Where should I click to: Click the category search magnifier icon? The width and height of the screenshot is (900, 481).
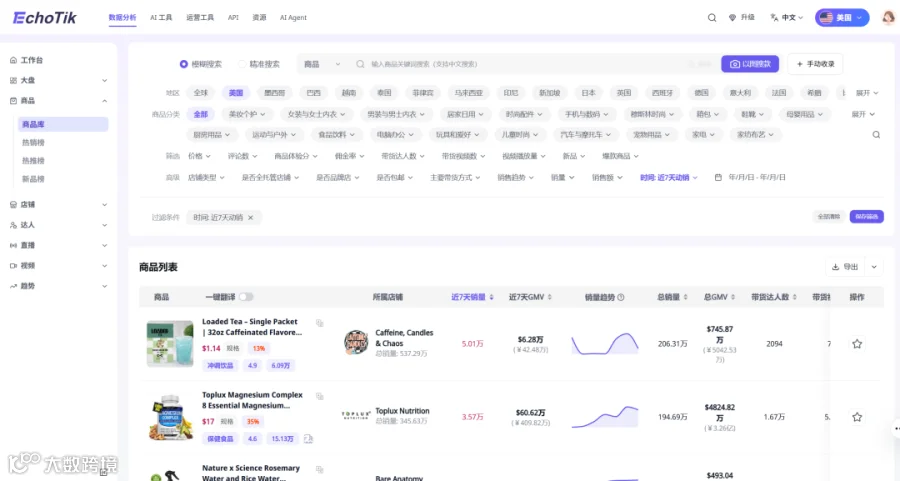[876, 135]
